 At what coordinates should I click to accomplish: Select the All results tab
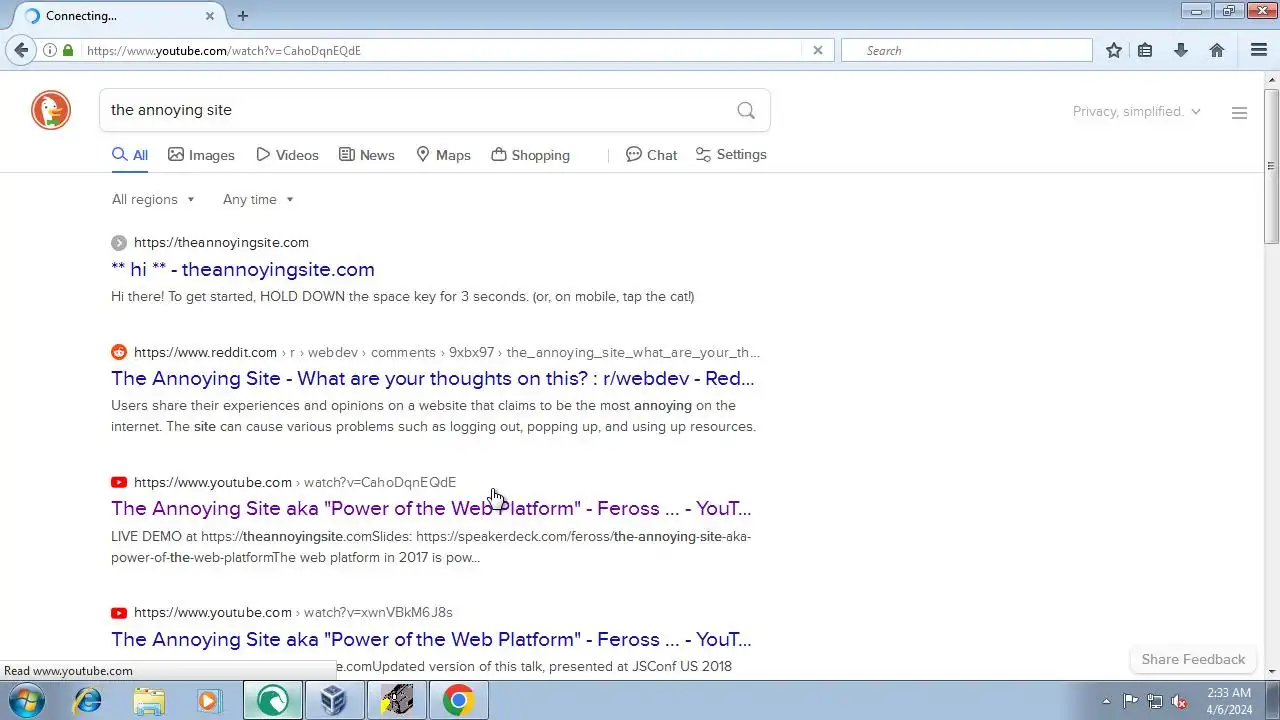tap(130, 155)
